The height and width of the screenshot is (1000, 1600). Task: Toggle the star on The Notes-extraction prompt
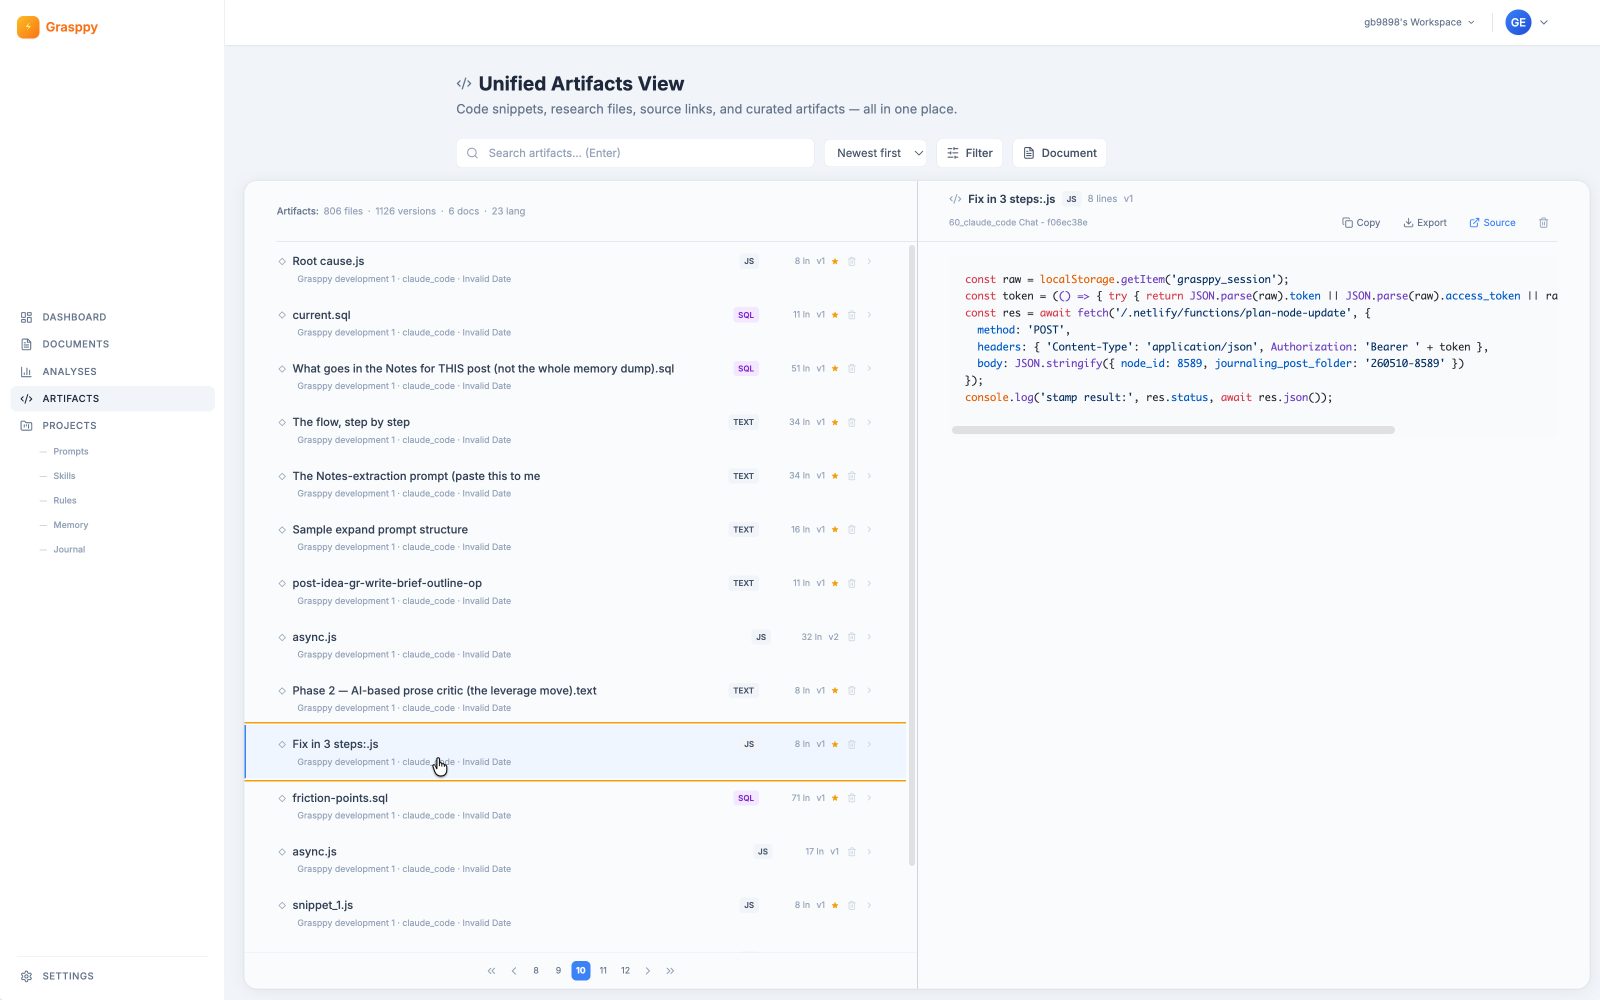coord(835,476)
